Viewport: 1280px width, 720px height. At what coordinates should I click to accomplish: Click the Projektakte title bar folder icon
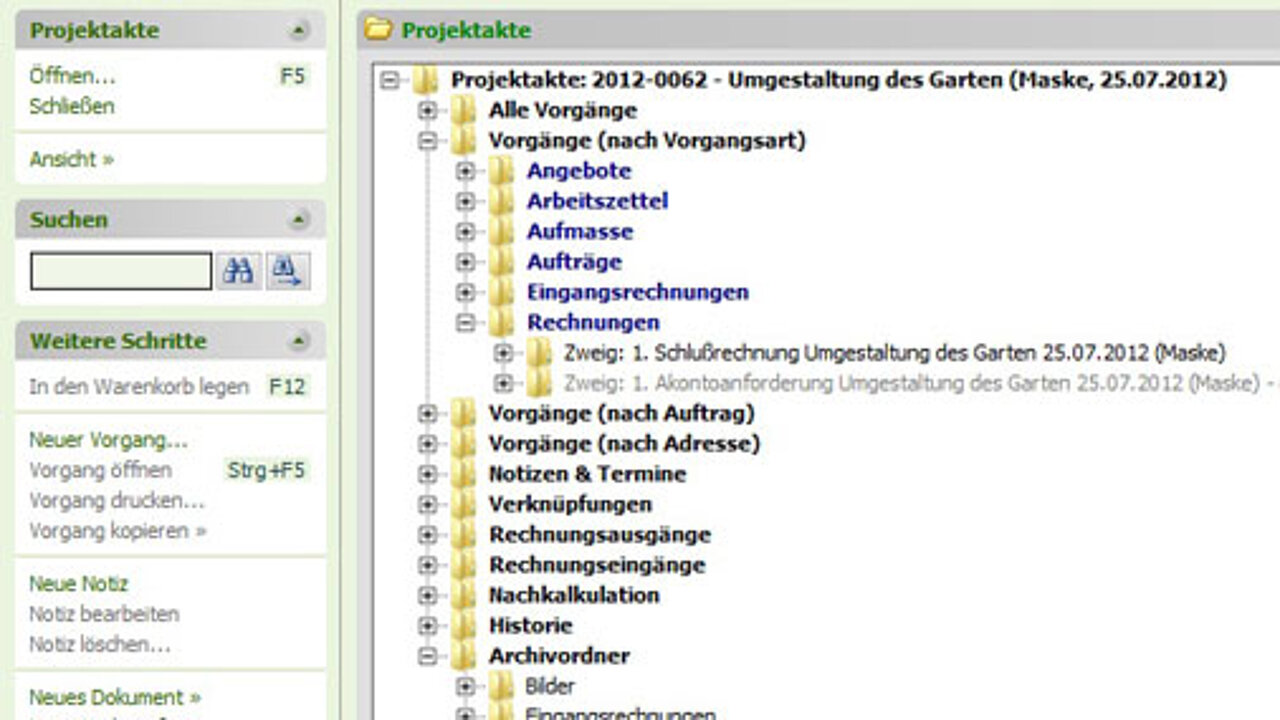[x=378, y=30]
